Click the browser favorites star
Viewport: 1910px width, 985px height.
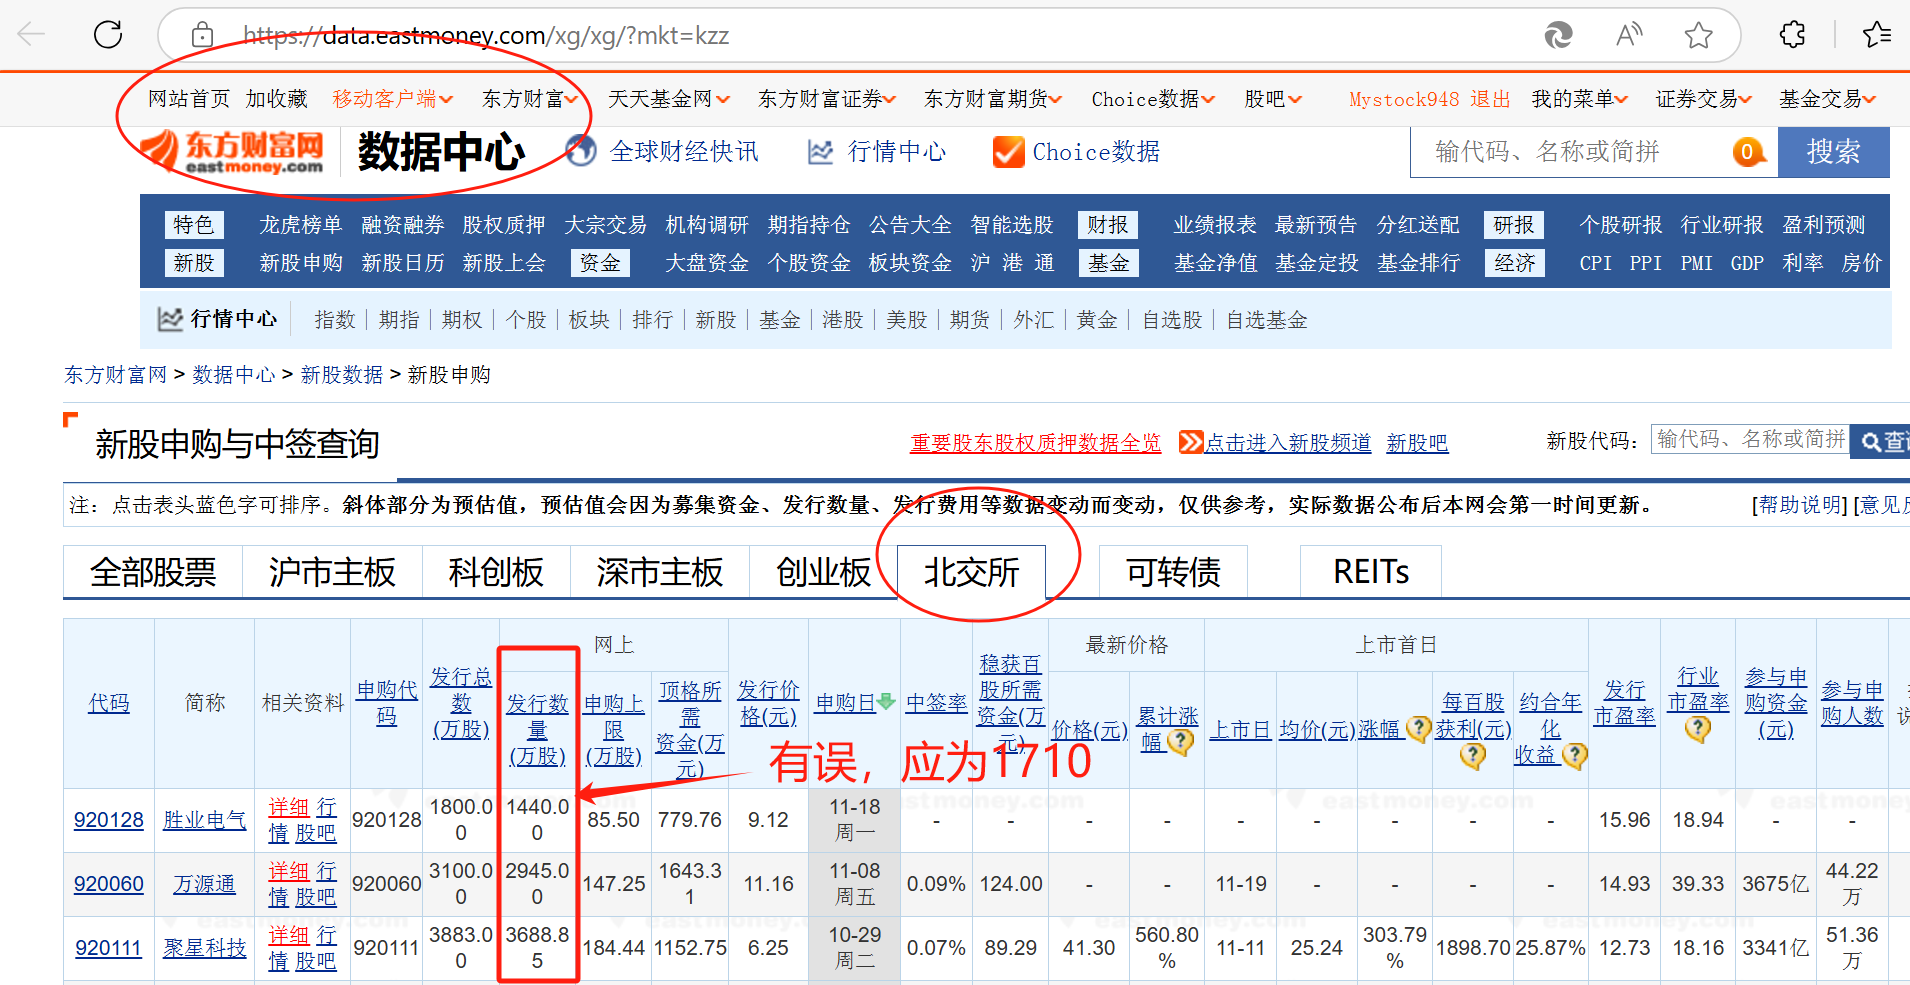(1698, 34)
